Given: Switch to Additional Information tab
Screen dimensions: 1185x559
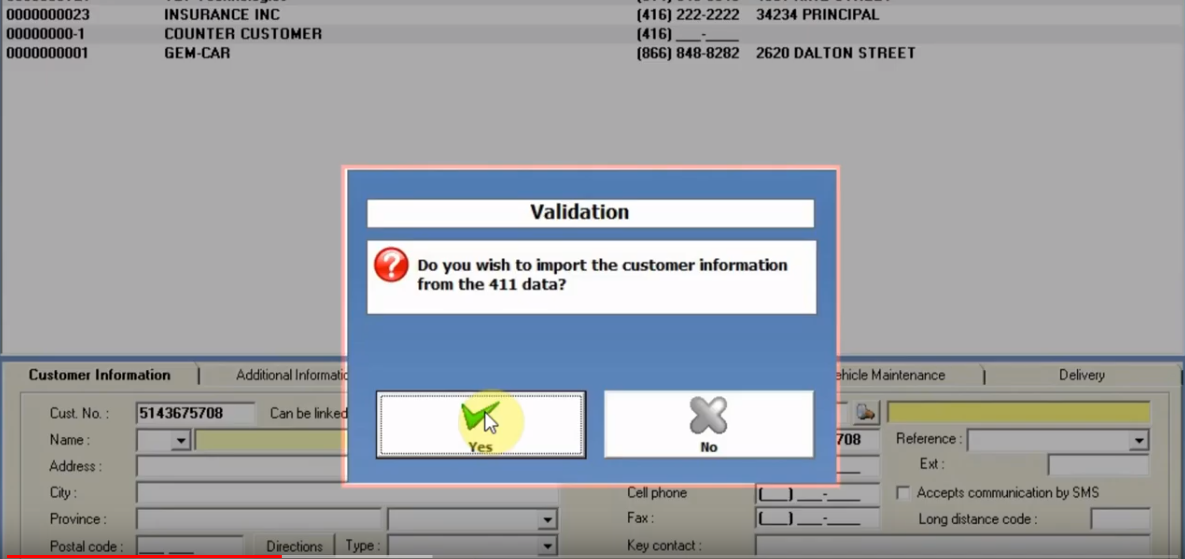Looking at the screenshot, I should (292, 375).
